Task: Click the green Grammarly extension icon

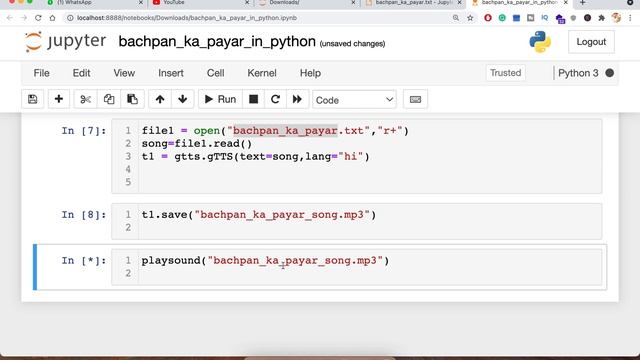Action: 502,18
